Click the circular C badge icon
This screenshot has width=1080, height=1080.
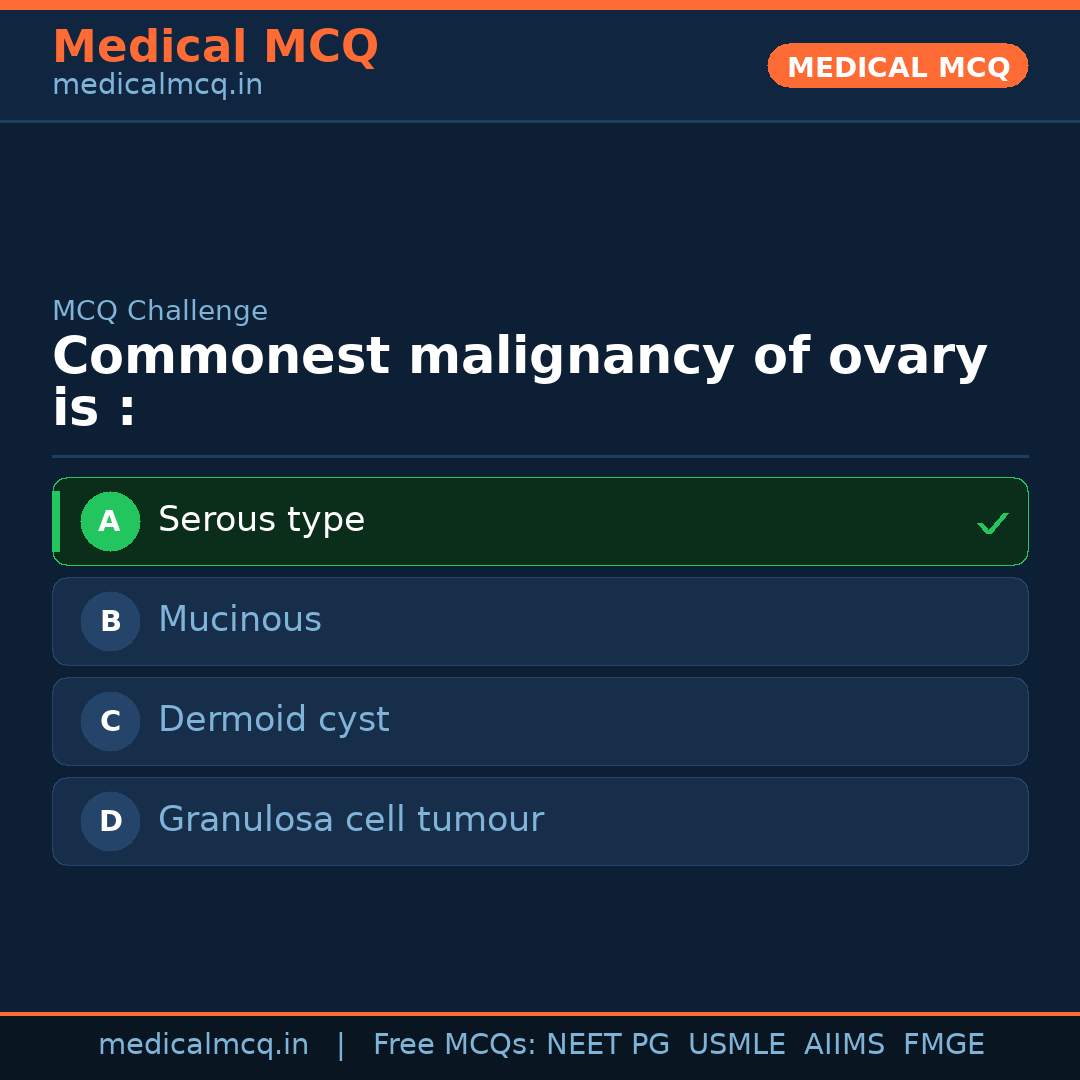pyautogui.click(x=110, y=721)
